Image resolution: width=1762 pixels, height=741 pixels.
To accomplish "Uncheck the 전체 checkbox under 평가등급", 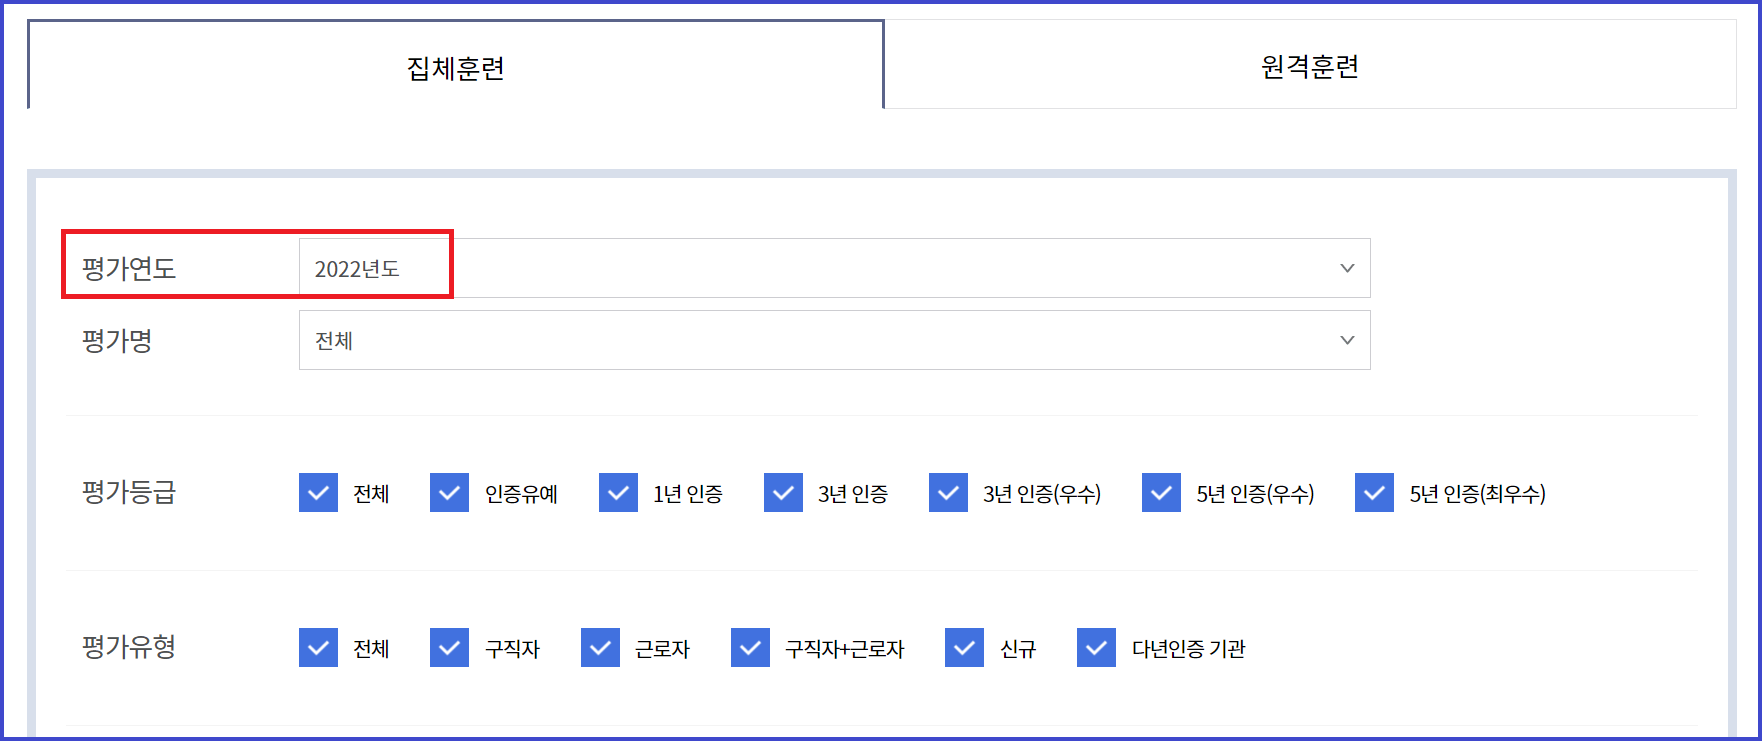I will coord(318,492).
